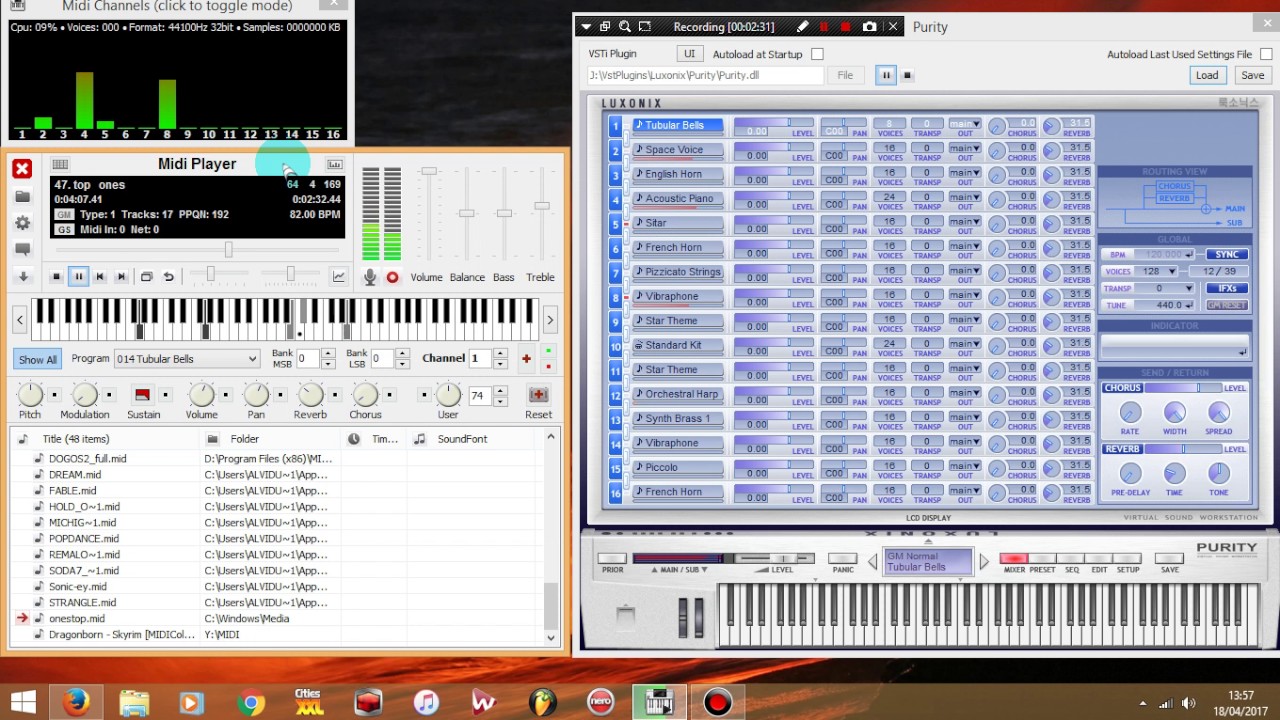The image size is (1280, 720).
Task: Open the main OUT dropdown for channel 10 Standard Kit
Action: tap(965, 346)
